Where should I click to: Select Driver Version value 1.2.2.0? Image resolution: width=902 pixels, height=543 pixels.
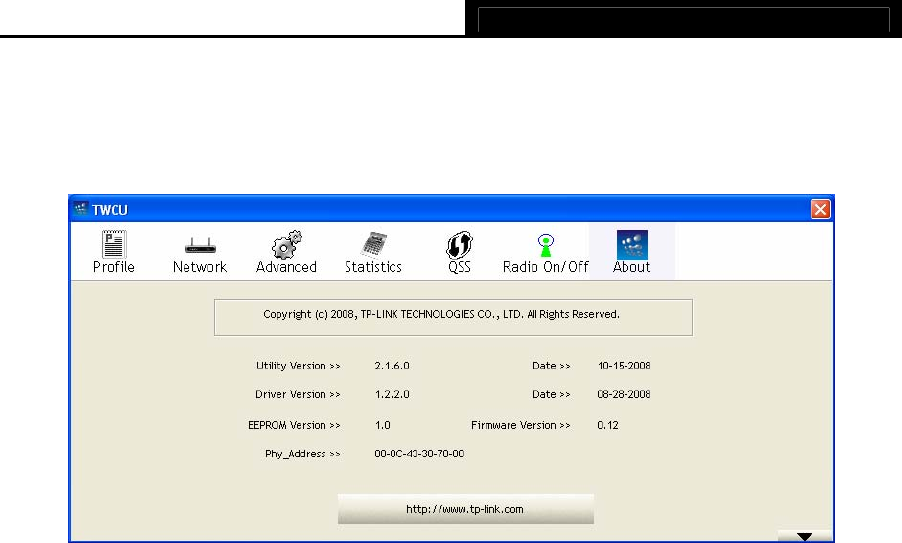click(x=392, y=395)
